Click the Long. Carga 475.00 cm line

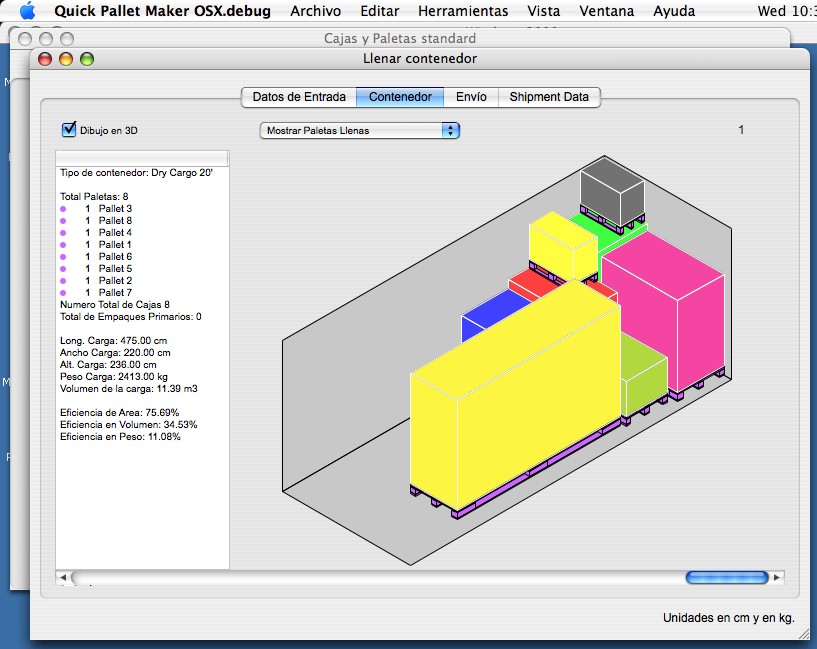(x=113, y=341)
